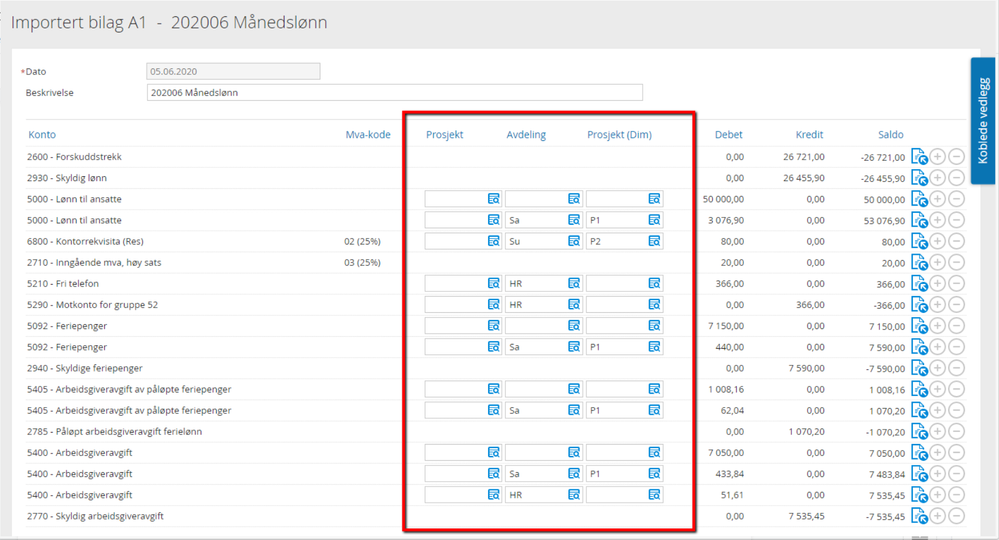Image resolution: width=999 pixels, height=540 pixels.
Task: Click the Avdeling field containing Su
Action: [x=535, y=241]
